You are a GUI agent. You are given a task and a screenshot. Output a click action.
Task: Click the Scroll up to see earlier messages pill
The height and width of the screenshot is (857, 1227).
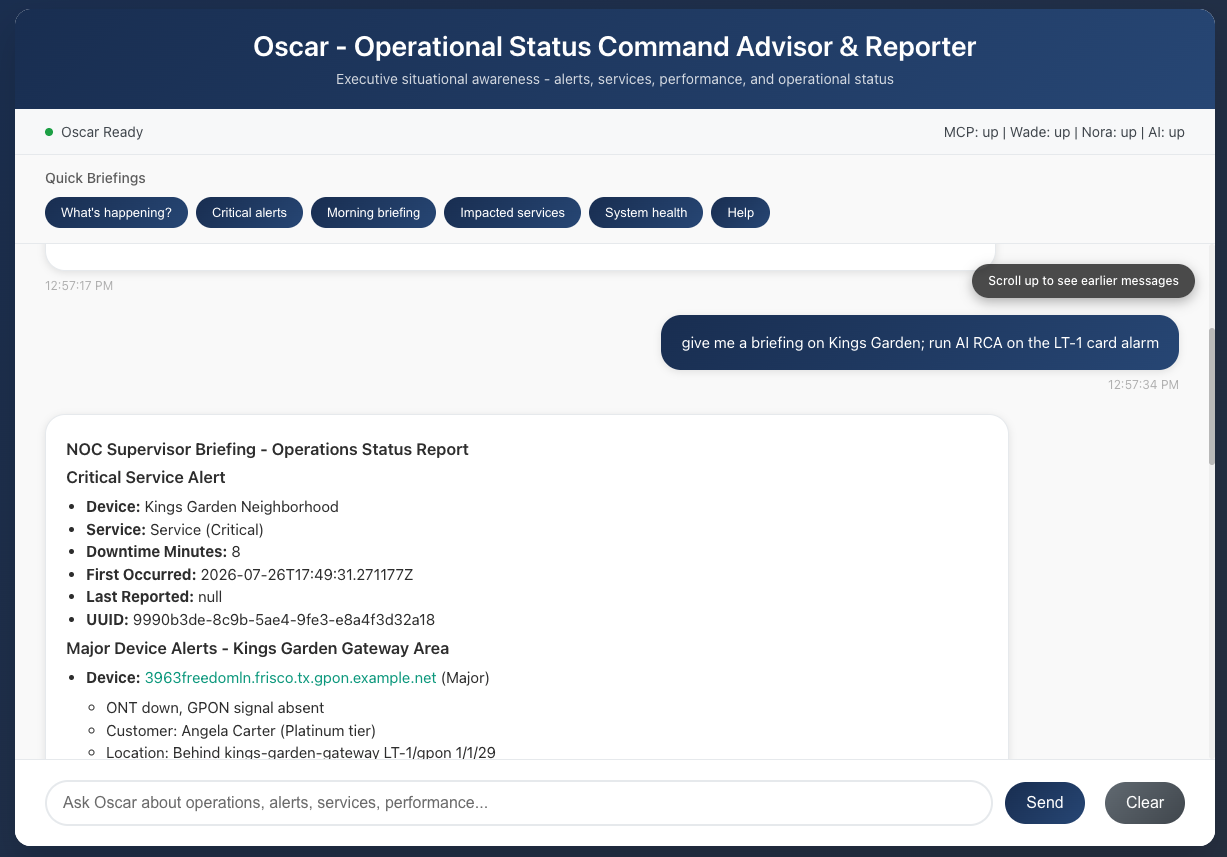[x=1083, y=281]
